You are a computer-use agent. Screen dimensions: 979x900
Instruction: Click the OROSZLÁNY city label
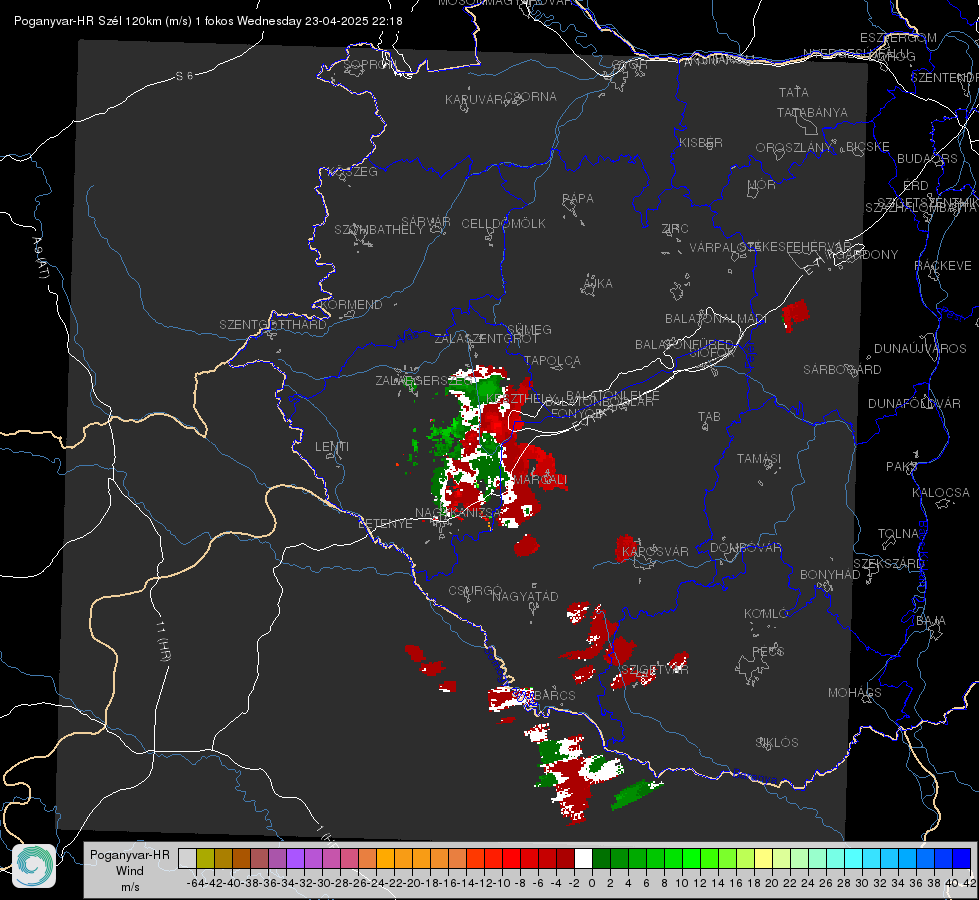(x=794, y=148)
